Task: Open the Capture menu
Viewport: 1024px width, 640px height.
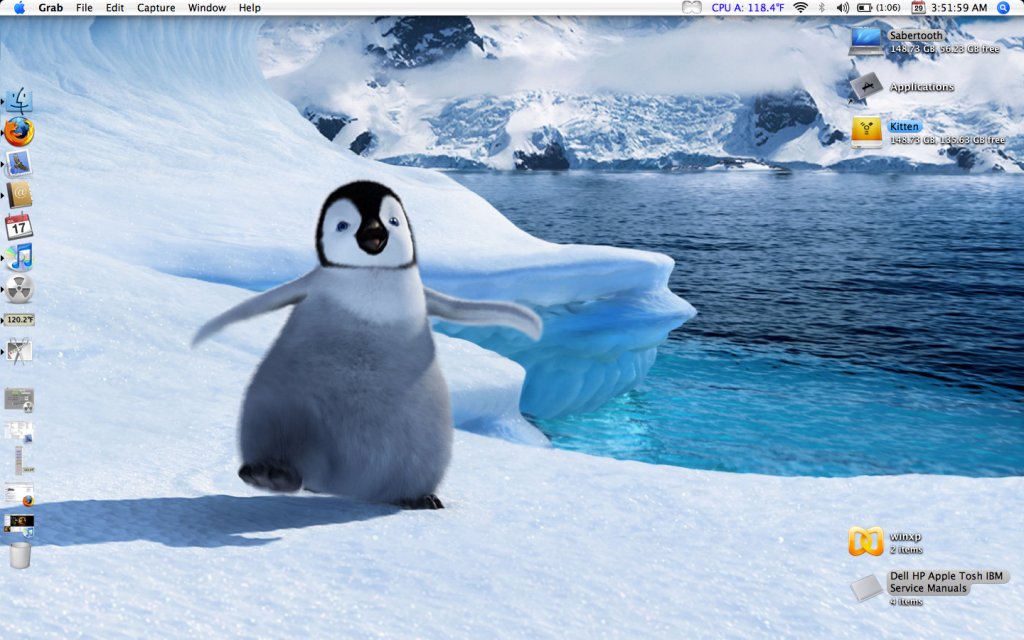Action: pos(155,8)
